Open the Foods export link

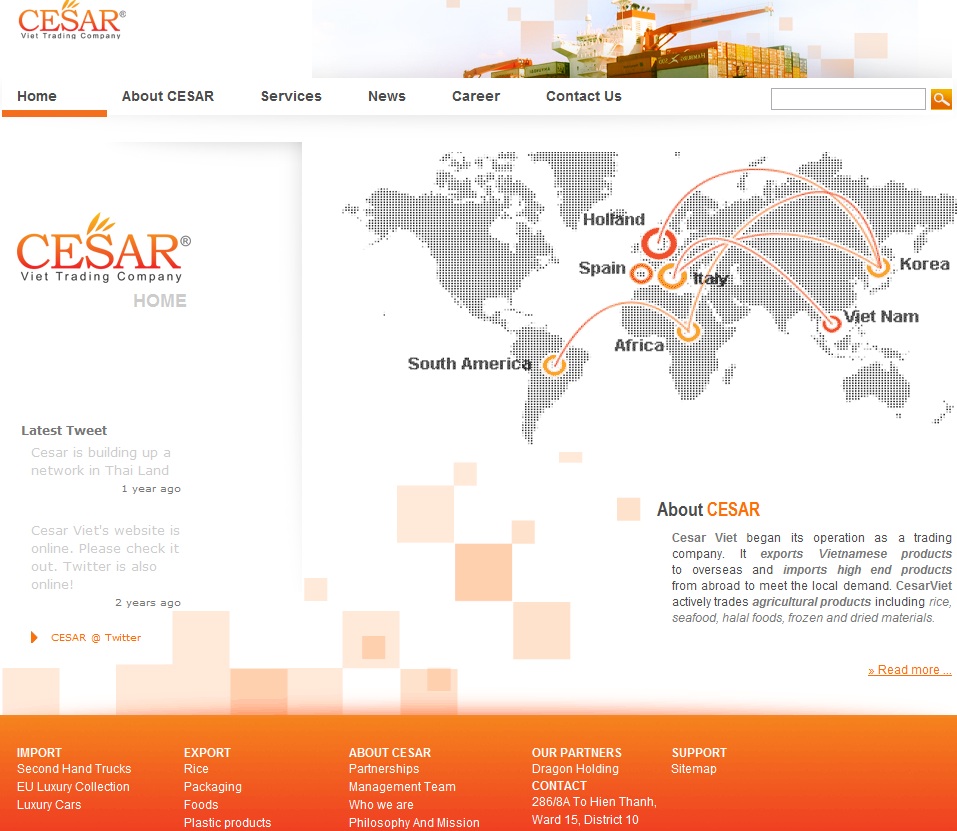201,805
